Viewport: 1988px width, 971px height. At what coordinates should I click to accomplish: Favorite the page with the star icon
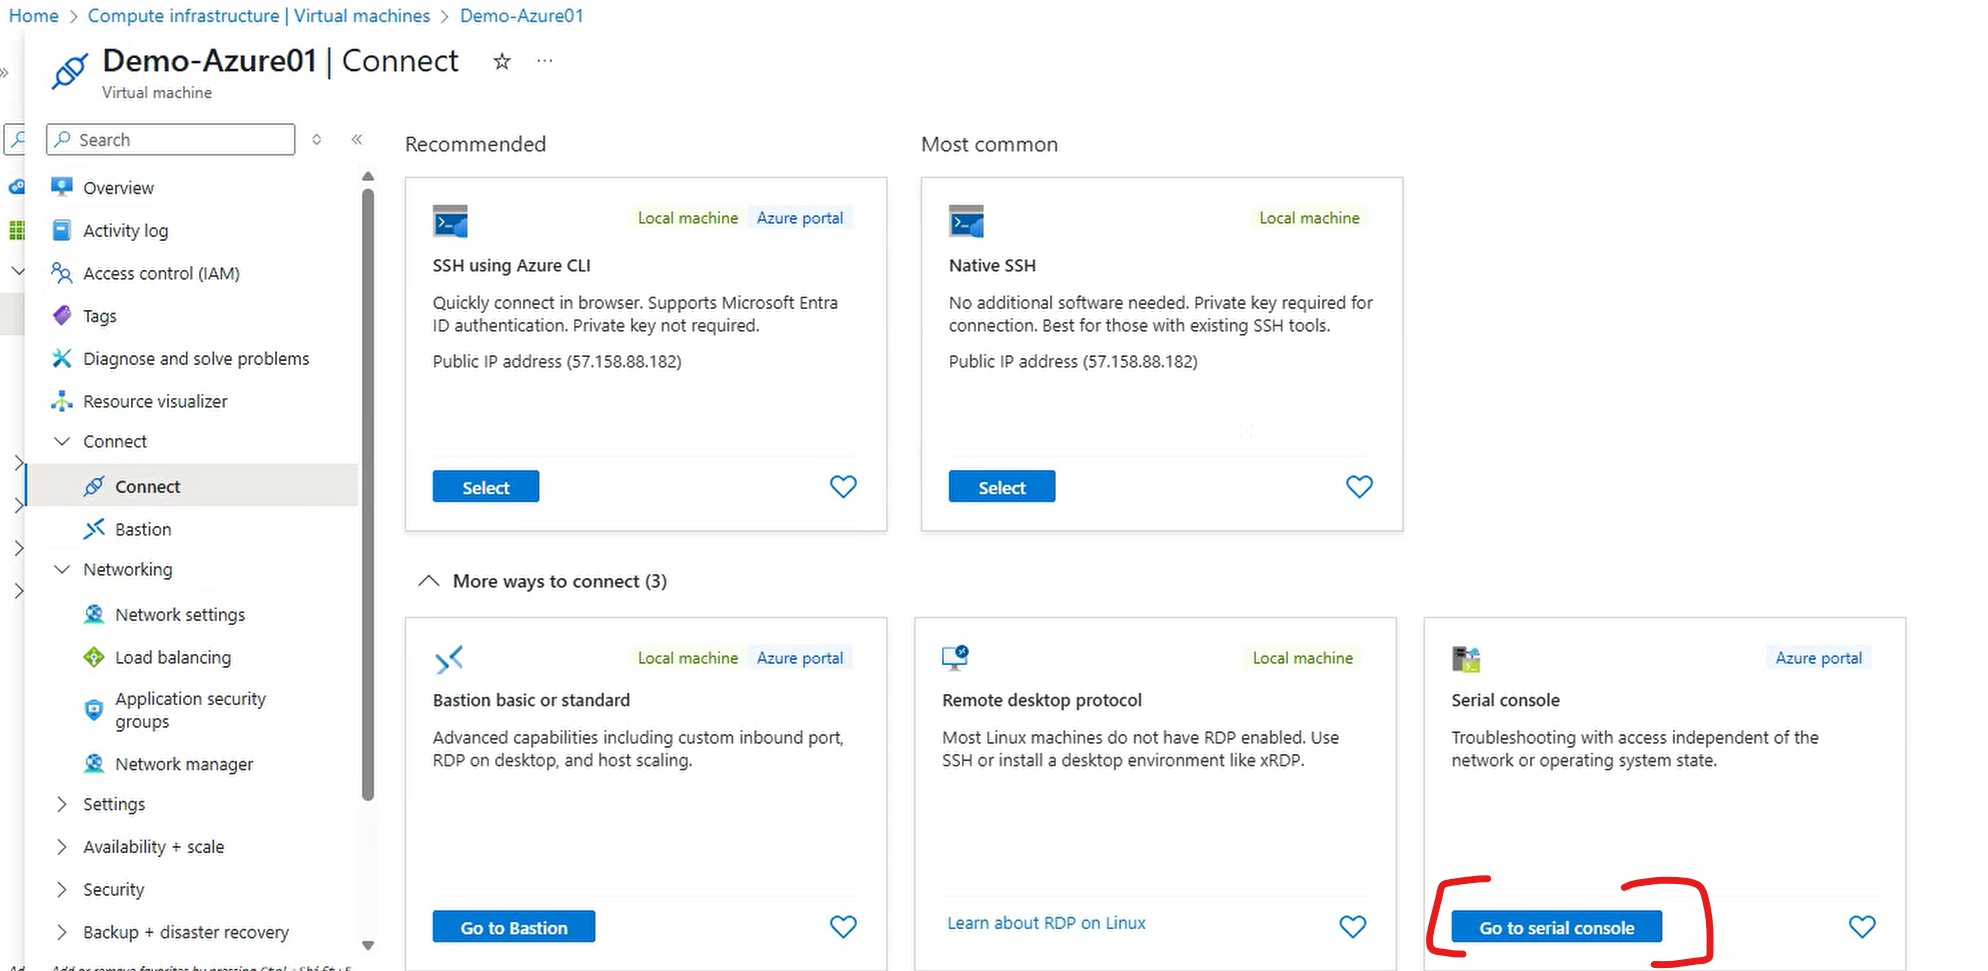point(502,61)
